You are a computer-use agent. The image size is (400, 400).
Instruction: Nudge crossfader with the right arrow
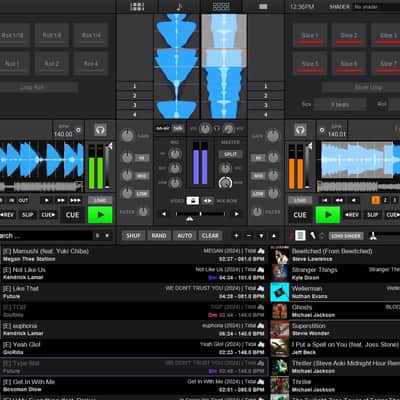(236, 214)
